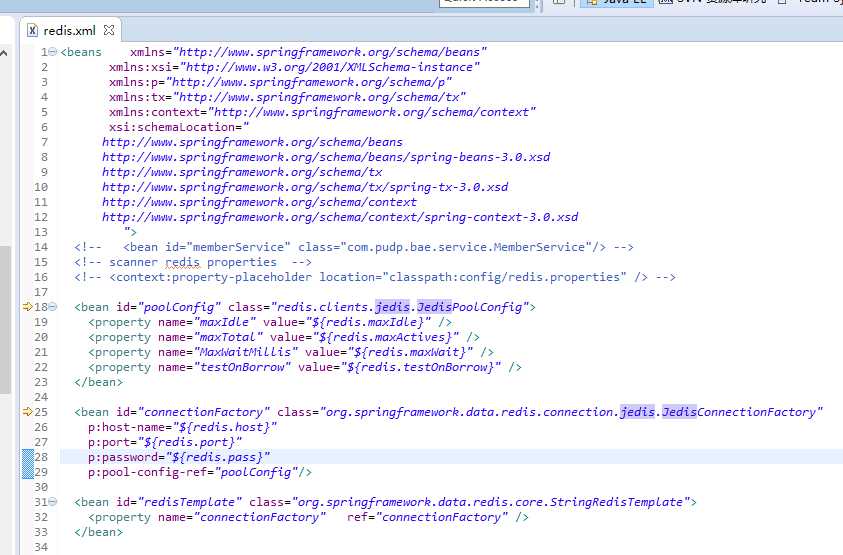Click the arrow marker icon at line 25
Viewport: 843px width, 555px height.
28,412
